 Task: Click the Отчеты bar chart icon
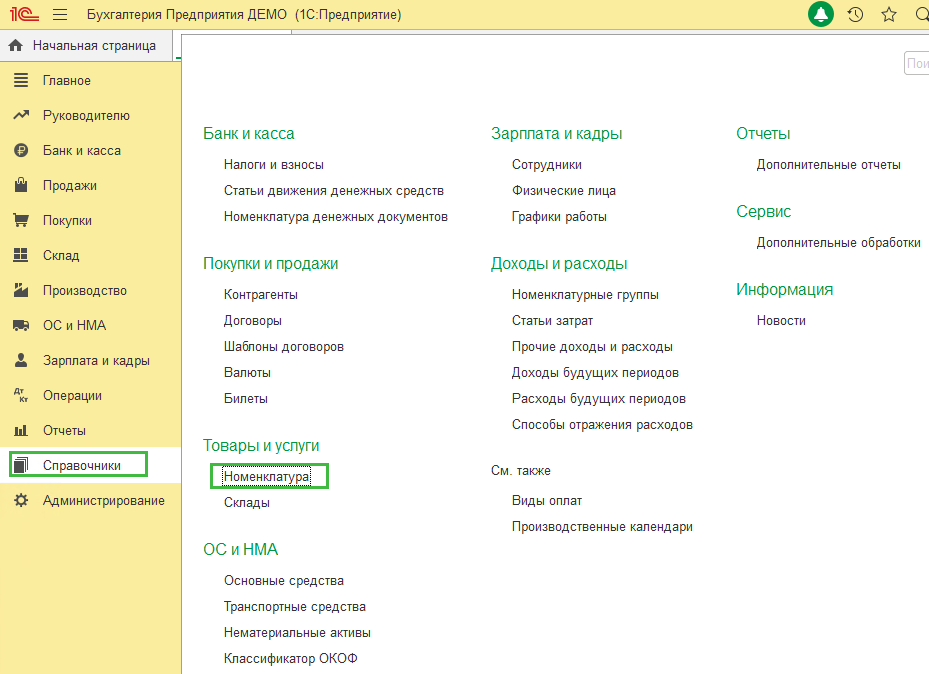pyautogui.click(x=21, y=430)
